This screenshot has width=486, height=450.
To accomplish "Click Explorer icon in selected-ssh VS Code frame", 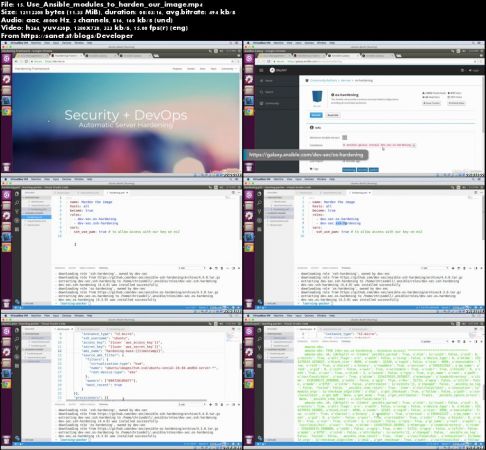I will pyautogui.click(x=260, y=194).
